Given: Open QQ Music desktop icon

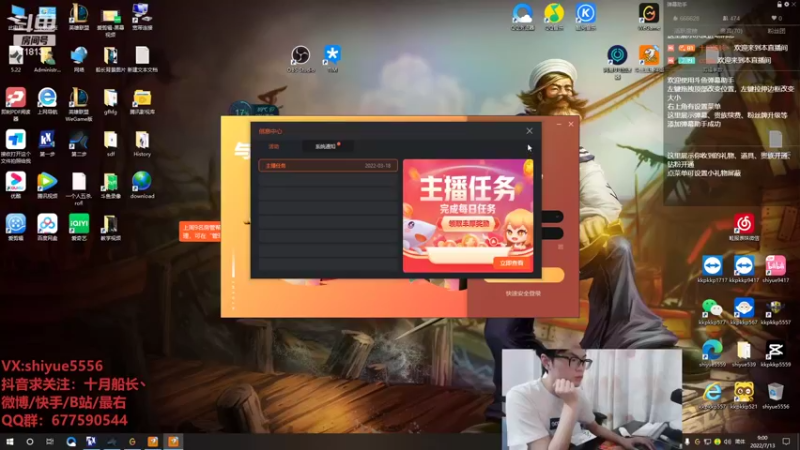Looking at the screenshot, I should (554, 16).
